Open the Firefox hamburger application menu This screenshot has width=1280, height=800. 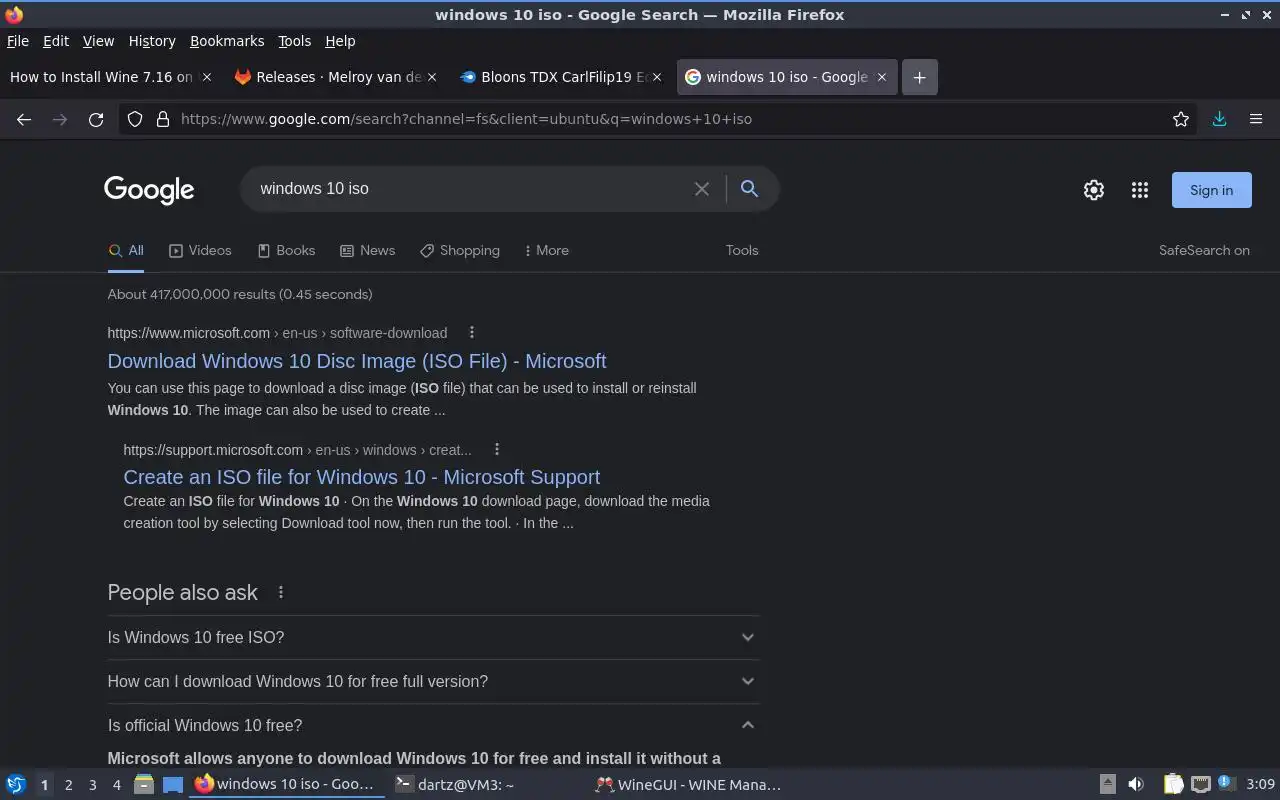pos(1256,119)
